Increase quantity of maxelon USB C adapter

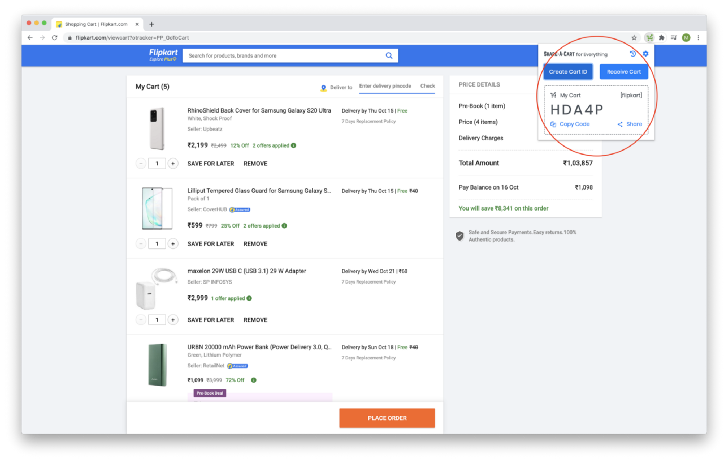pos(173,320)
